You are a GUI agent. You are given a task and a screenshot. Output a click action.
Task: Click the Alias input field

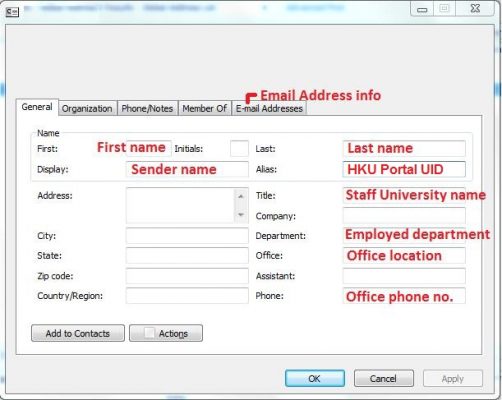tap(404, 169)
